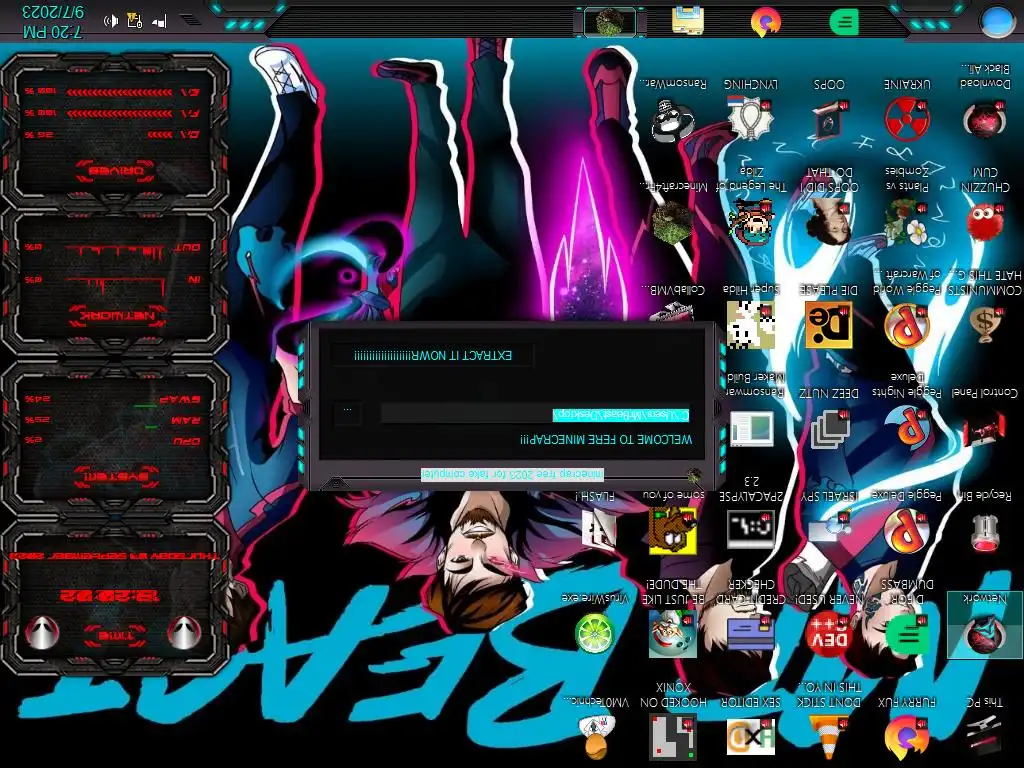Viewport: 1024px width, 768px height.
Task: Focus the extraction path input field
Action: click(x=536, y=414)
